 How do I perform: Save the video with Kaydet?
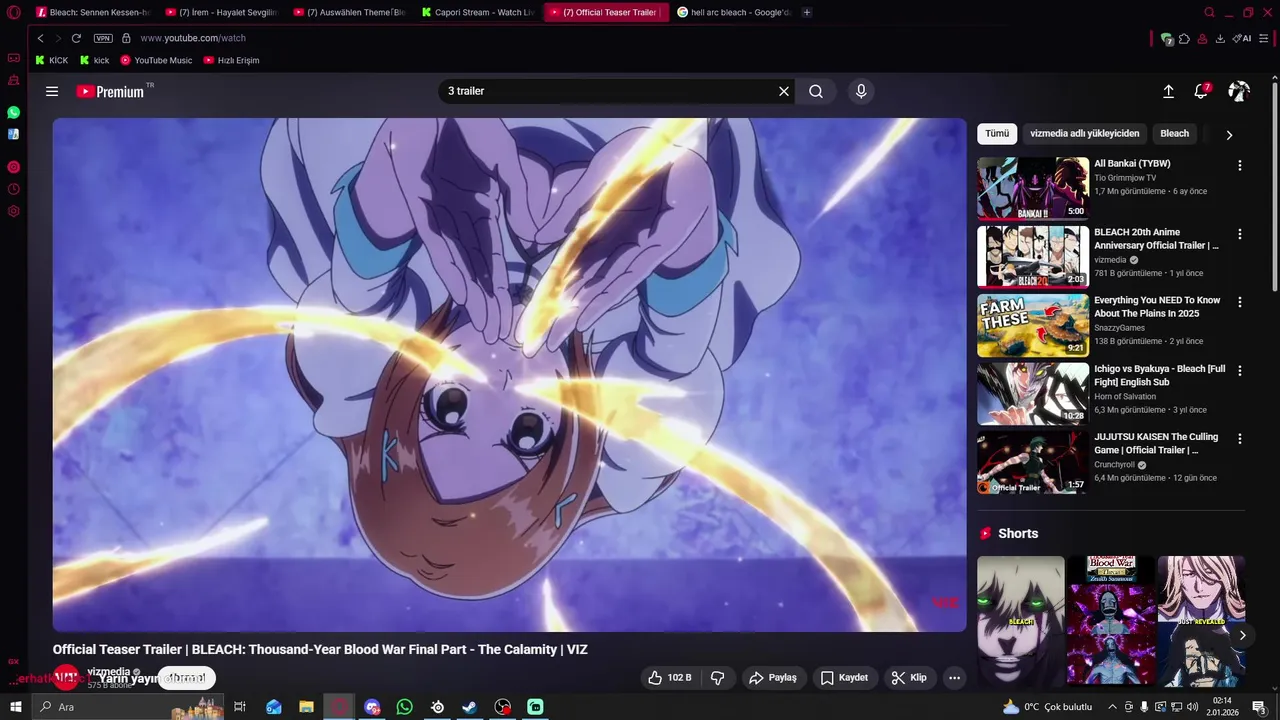coord(844,678)
